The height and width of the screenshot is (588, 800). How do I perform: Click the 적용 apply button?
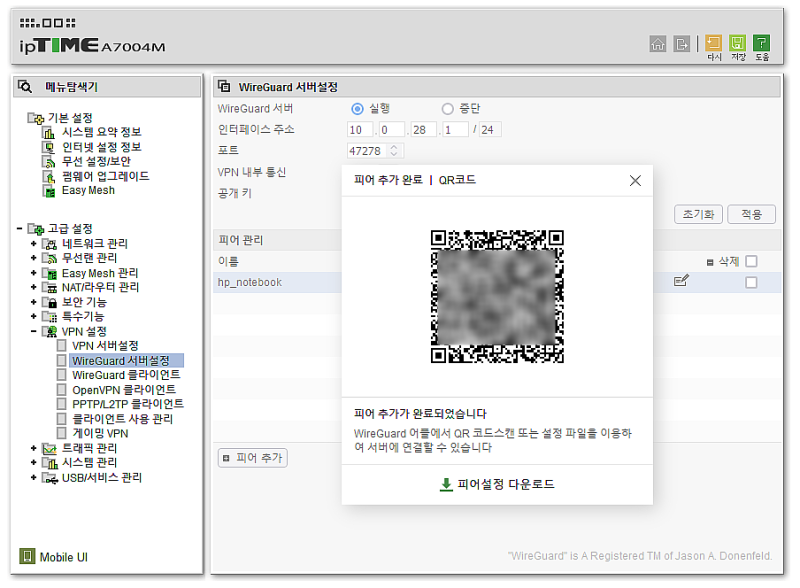(751, 214)
